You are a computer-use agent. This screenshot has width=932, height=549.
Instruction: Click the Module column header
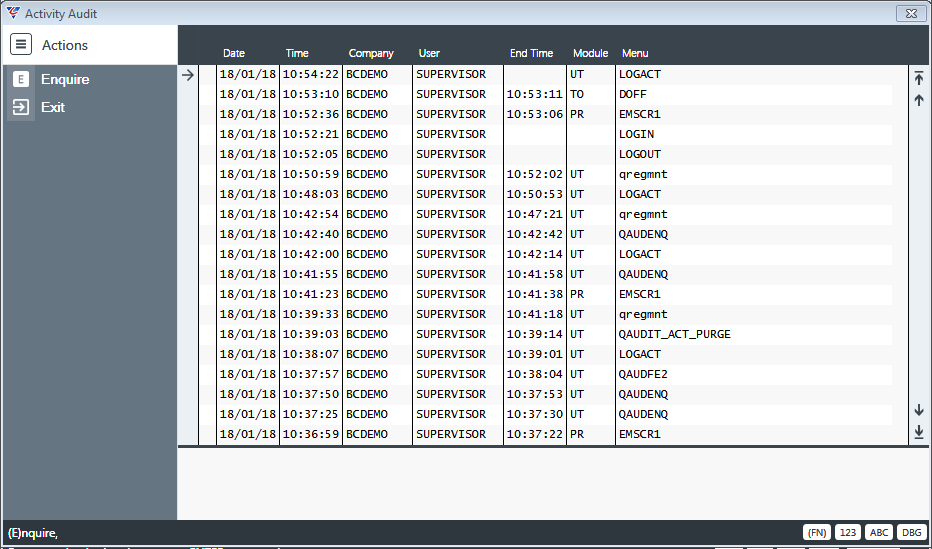(590, 53)
